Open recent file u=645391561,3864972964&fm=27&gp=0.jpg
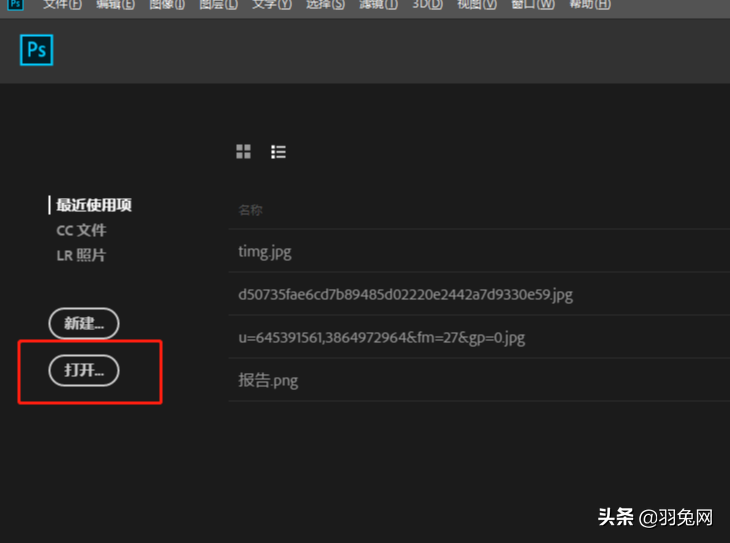 pyautogui.click(x=480, y=337)
